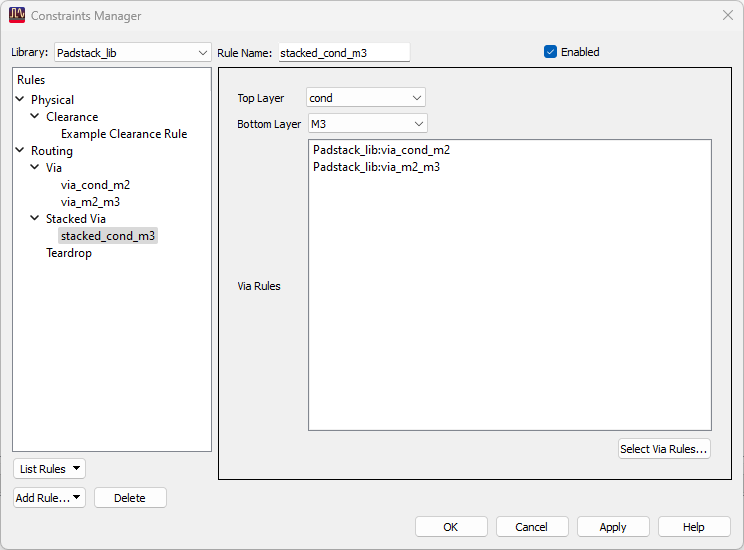Open the Top Layer dropdown
Image resolution: width=744 pixels, height=550 pixels.
coord(366,98)
